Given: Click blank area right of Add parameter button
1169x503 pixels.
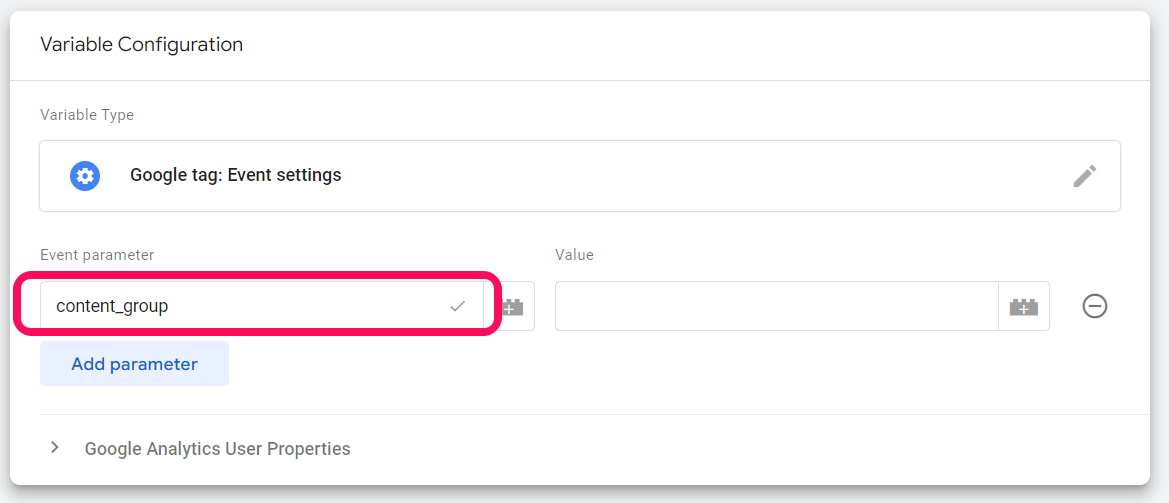Looking at the screenshot, I should point(600,364).
